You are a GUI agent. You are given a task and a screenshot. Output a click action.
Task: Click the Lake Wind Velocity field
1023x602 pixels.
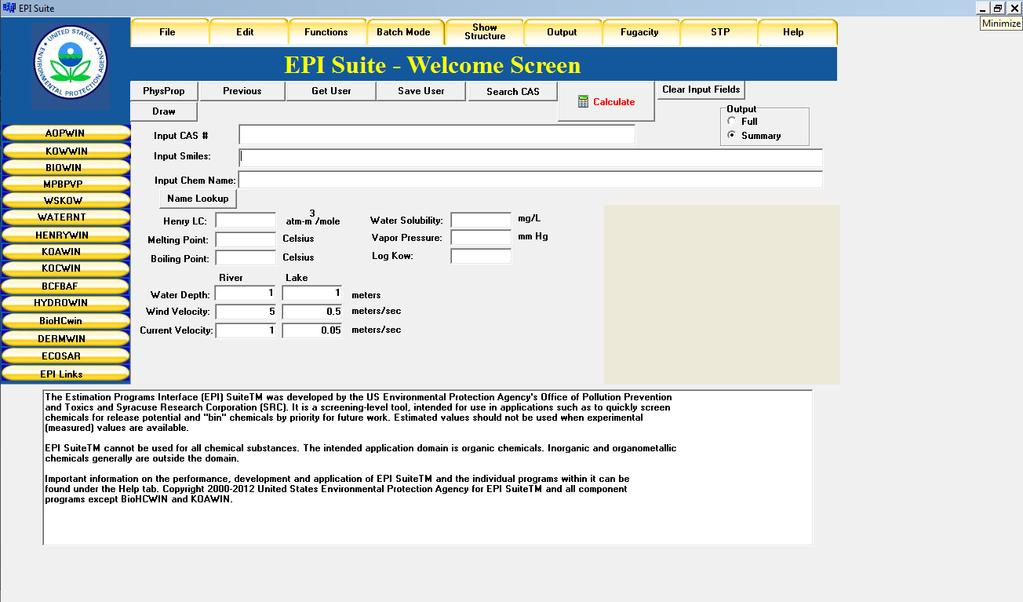coord(313,312)
